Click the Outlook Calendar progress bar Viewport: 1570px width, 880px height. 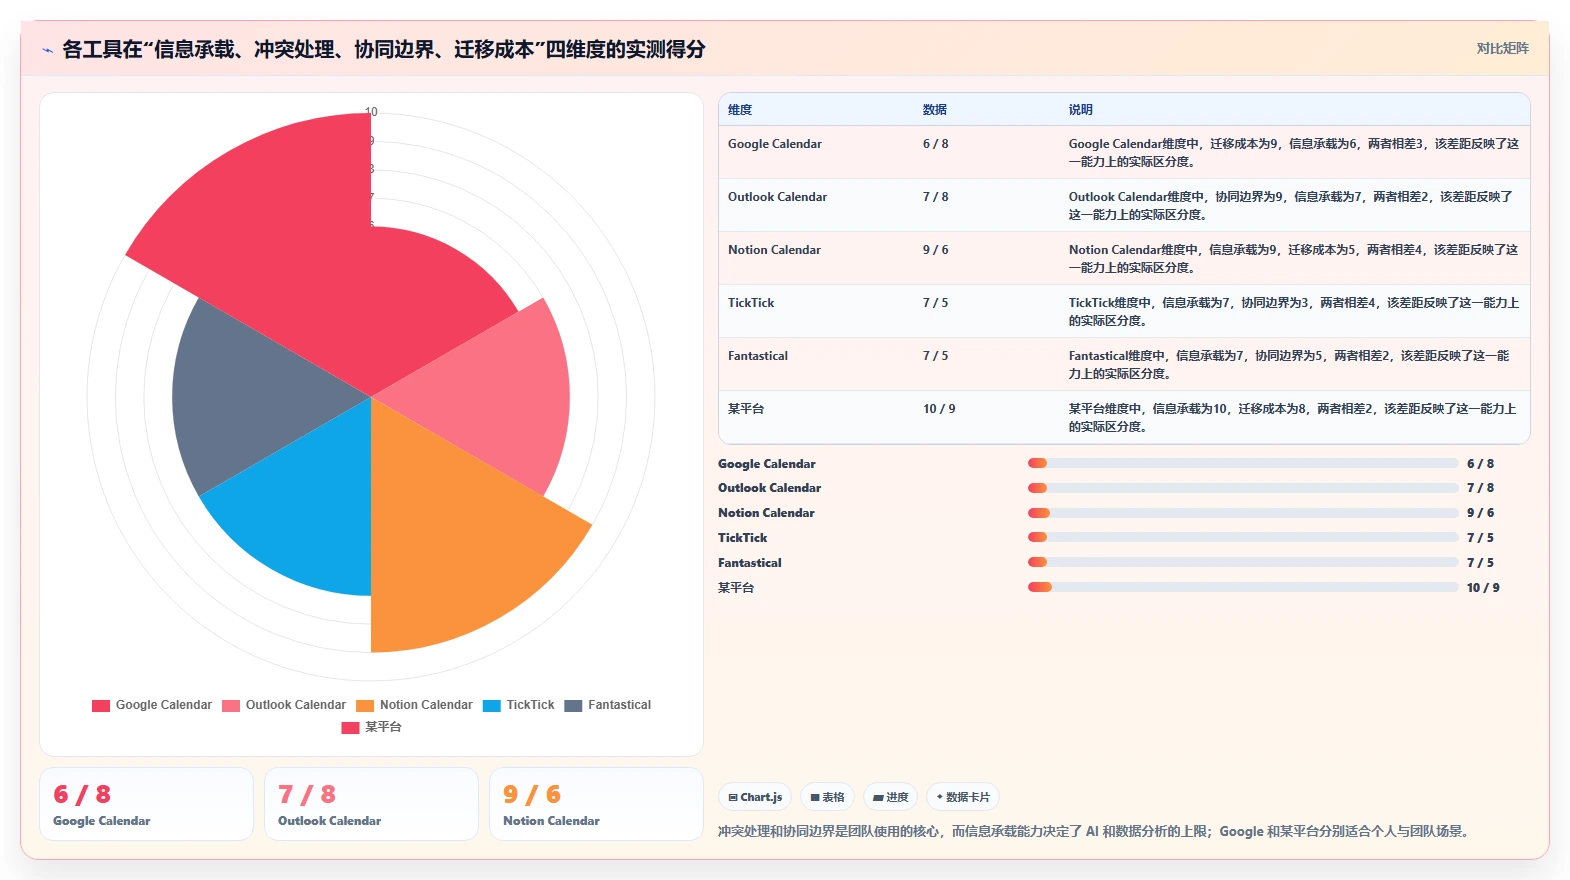pyautogui.click(x=1243, y=488)
